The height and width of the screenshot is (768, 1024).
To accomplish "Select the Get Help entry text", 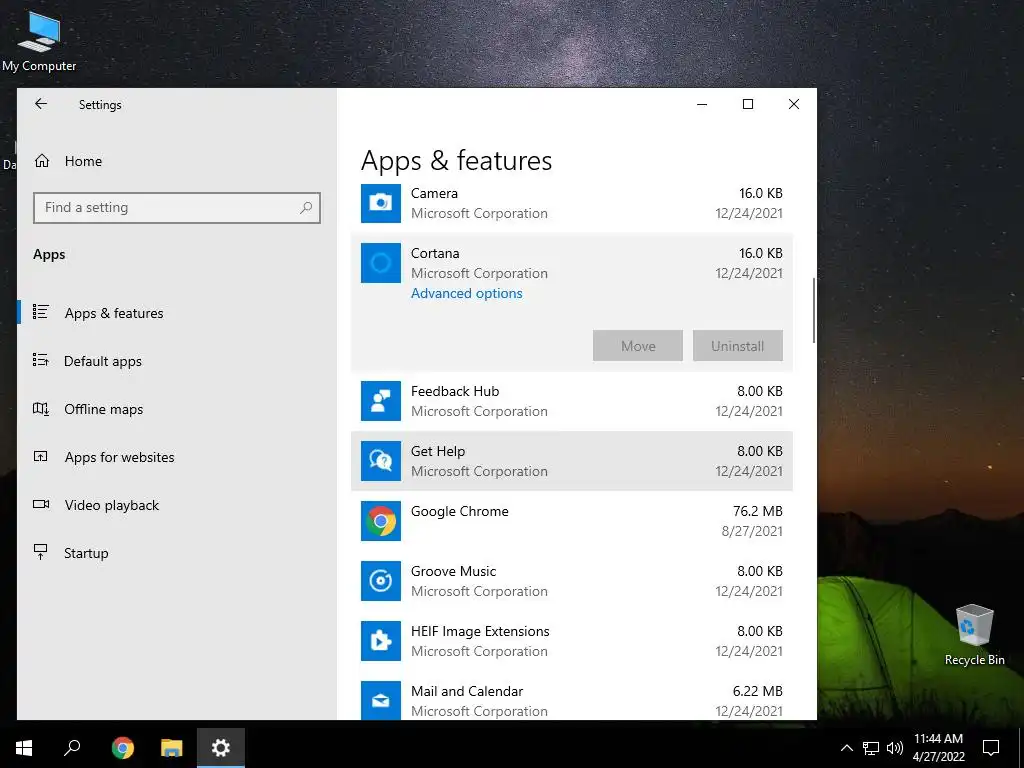I will click(438, 451).
